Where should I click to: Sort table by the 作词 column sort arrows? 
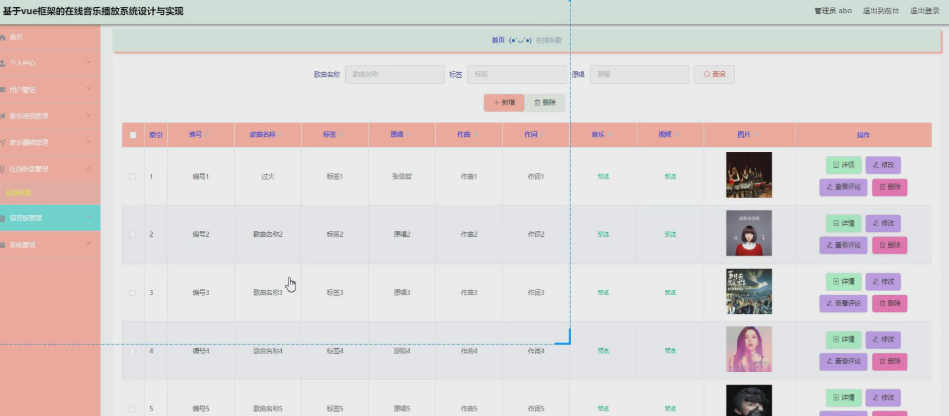click(x=543, y=135)
